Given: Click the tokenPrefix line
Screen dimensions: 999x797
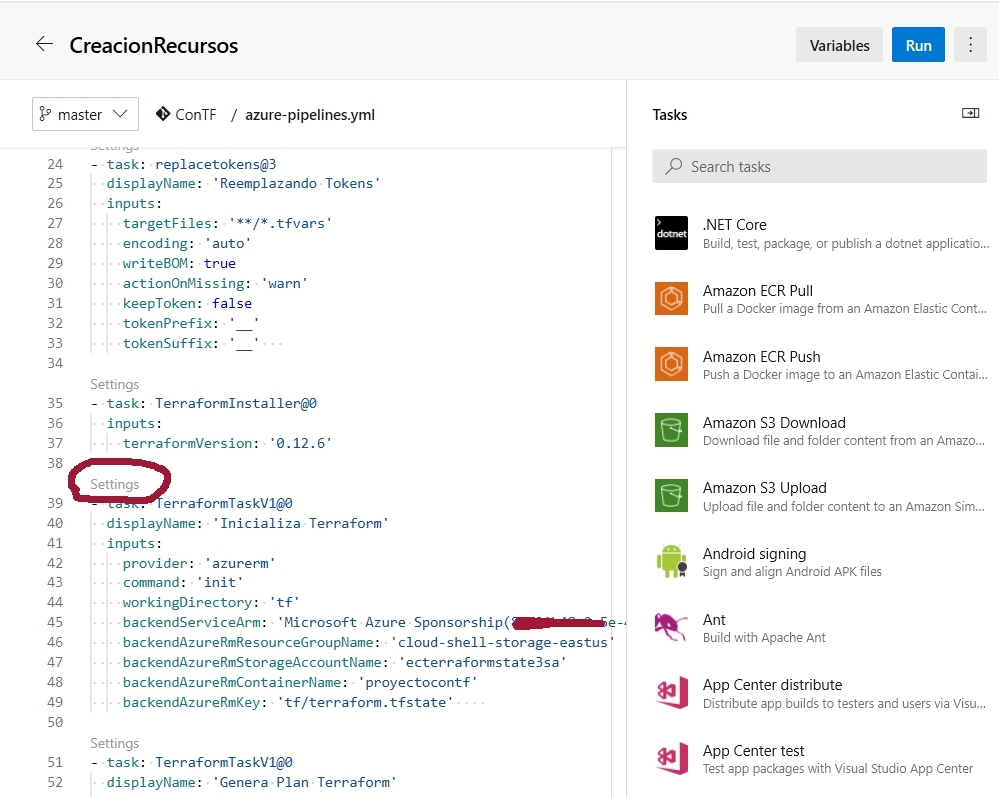Looking at the screenshot, I should coord(191,323).
